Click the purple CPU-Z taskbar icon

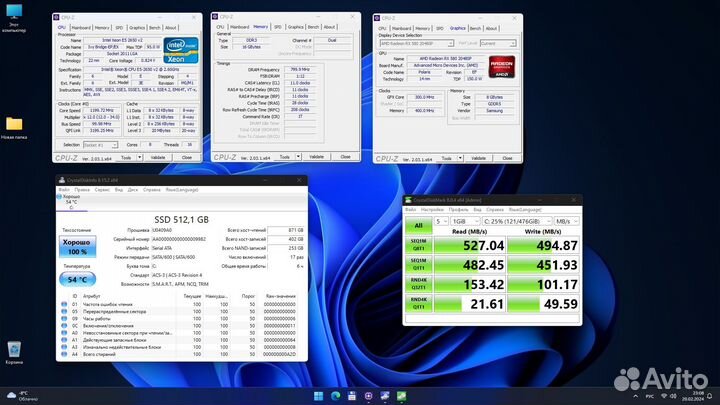pos(368,396)
